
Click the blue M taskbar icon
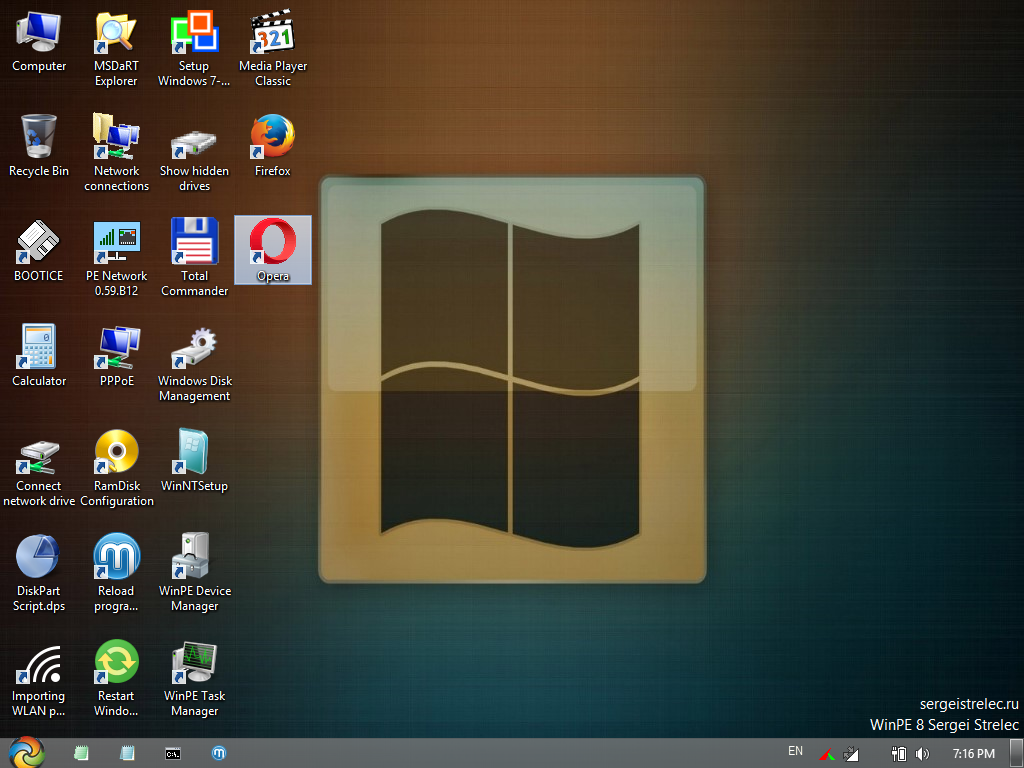pos(219,753)
